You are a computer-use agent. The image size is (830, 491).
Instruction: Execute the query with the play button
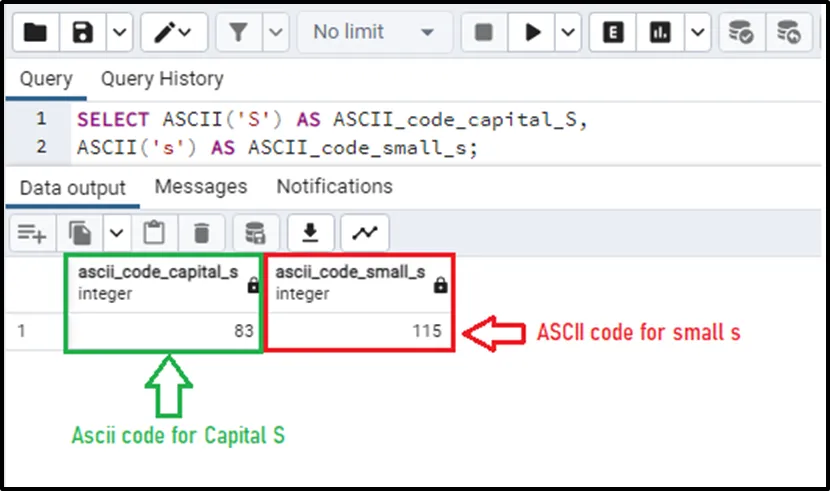532,33
